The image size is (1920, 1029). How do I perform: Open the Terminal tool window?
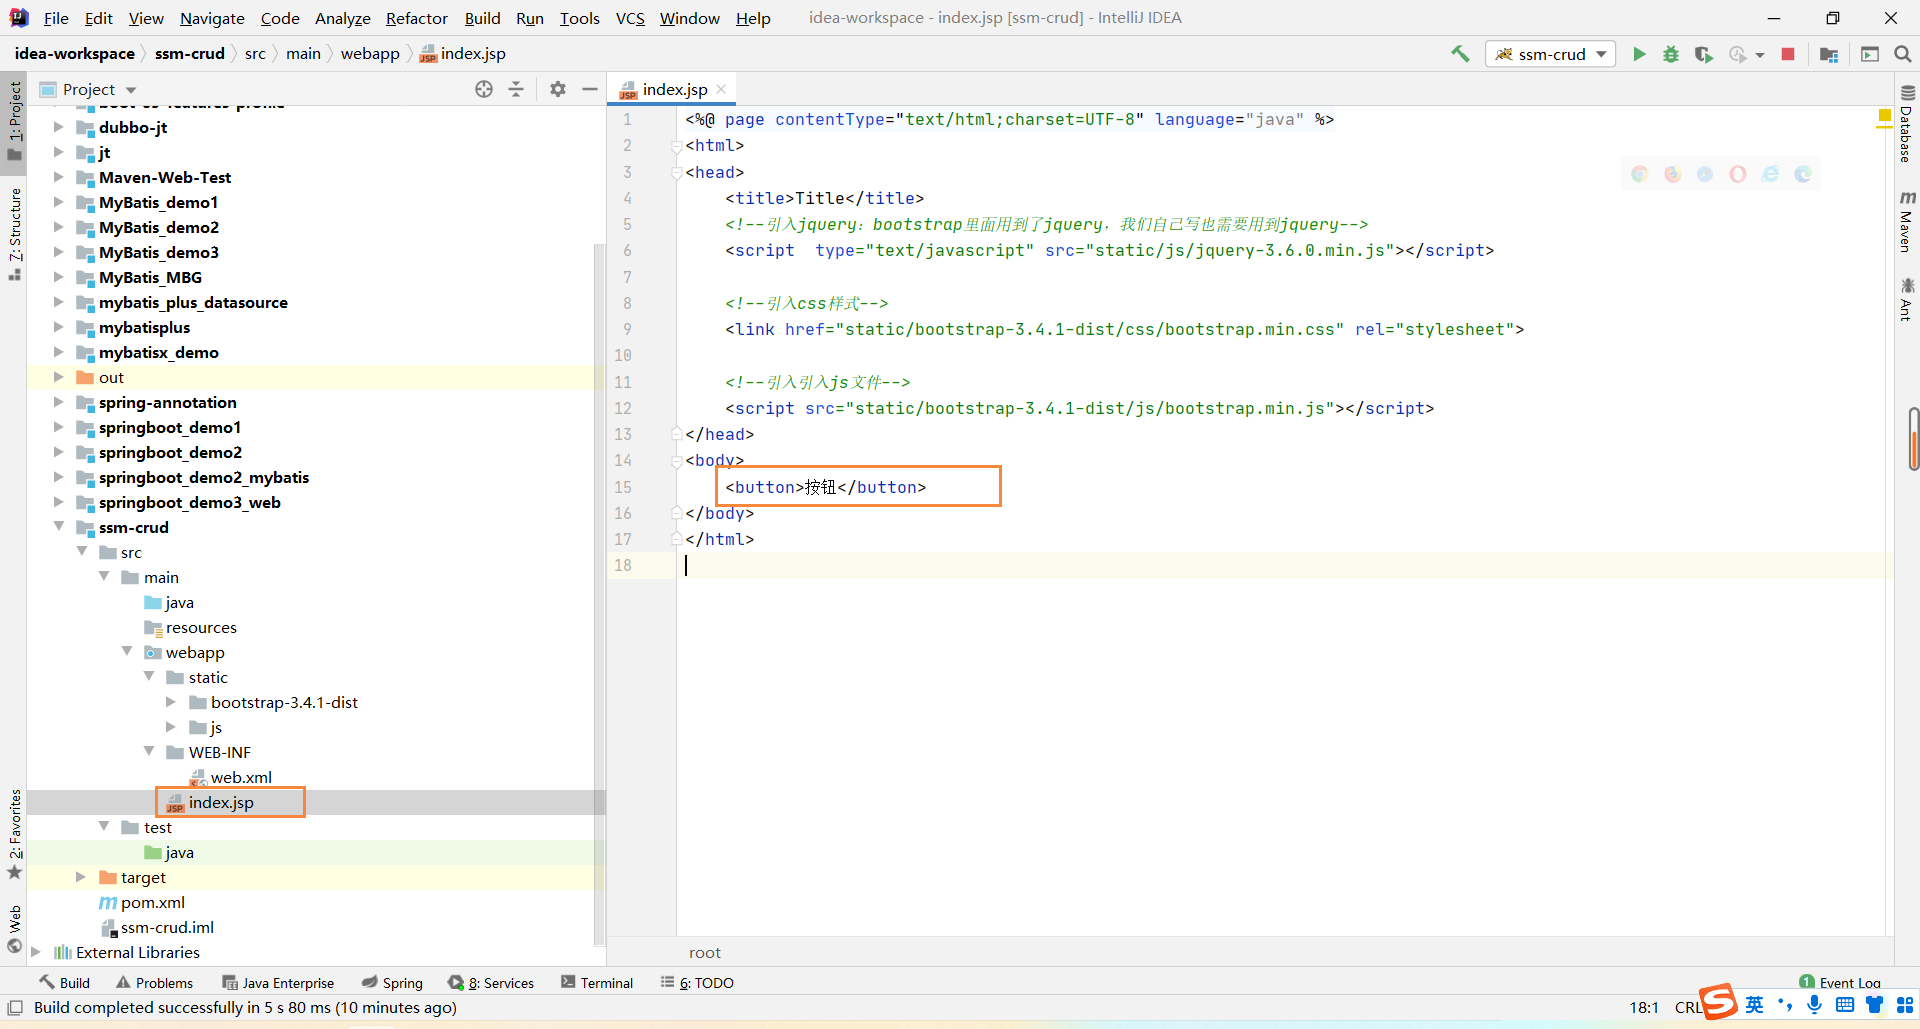[597, 983]
